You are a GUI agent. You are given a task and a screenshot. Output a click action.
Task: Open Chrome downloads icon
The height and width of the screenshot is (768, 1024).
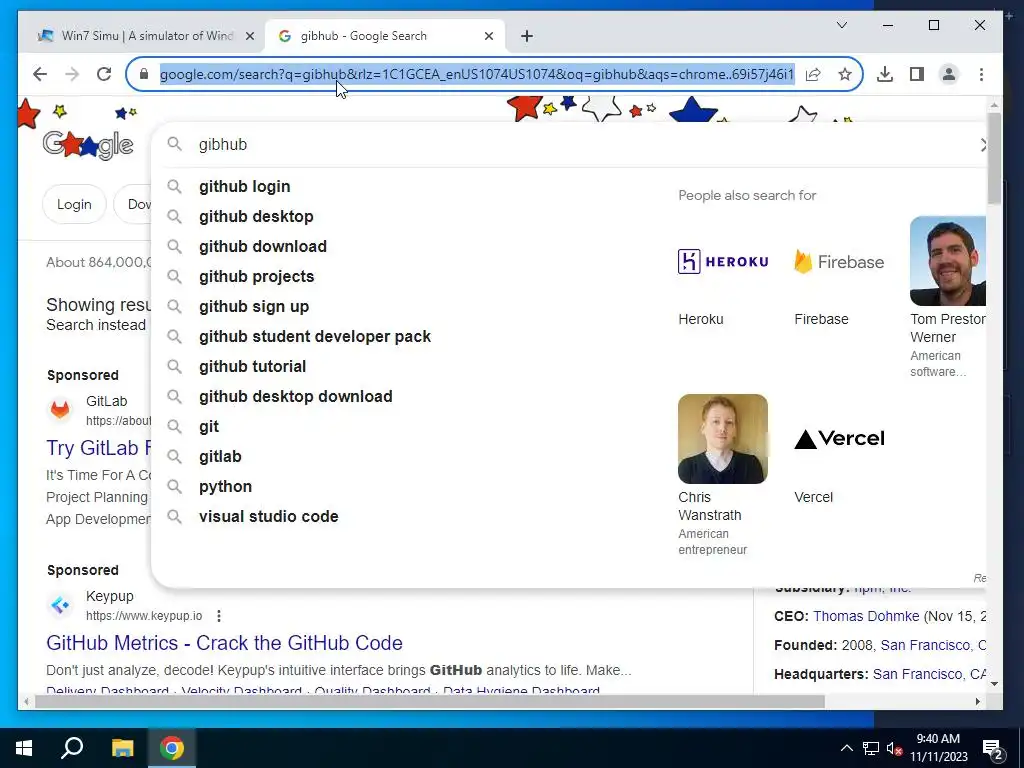click(x=885, y=74)
